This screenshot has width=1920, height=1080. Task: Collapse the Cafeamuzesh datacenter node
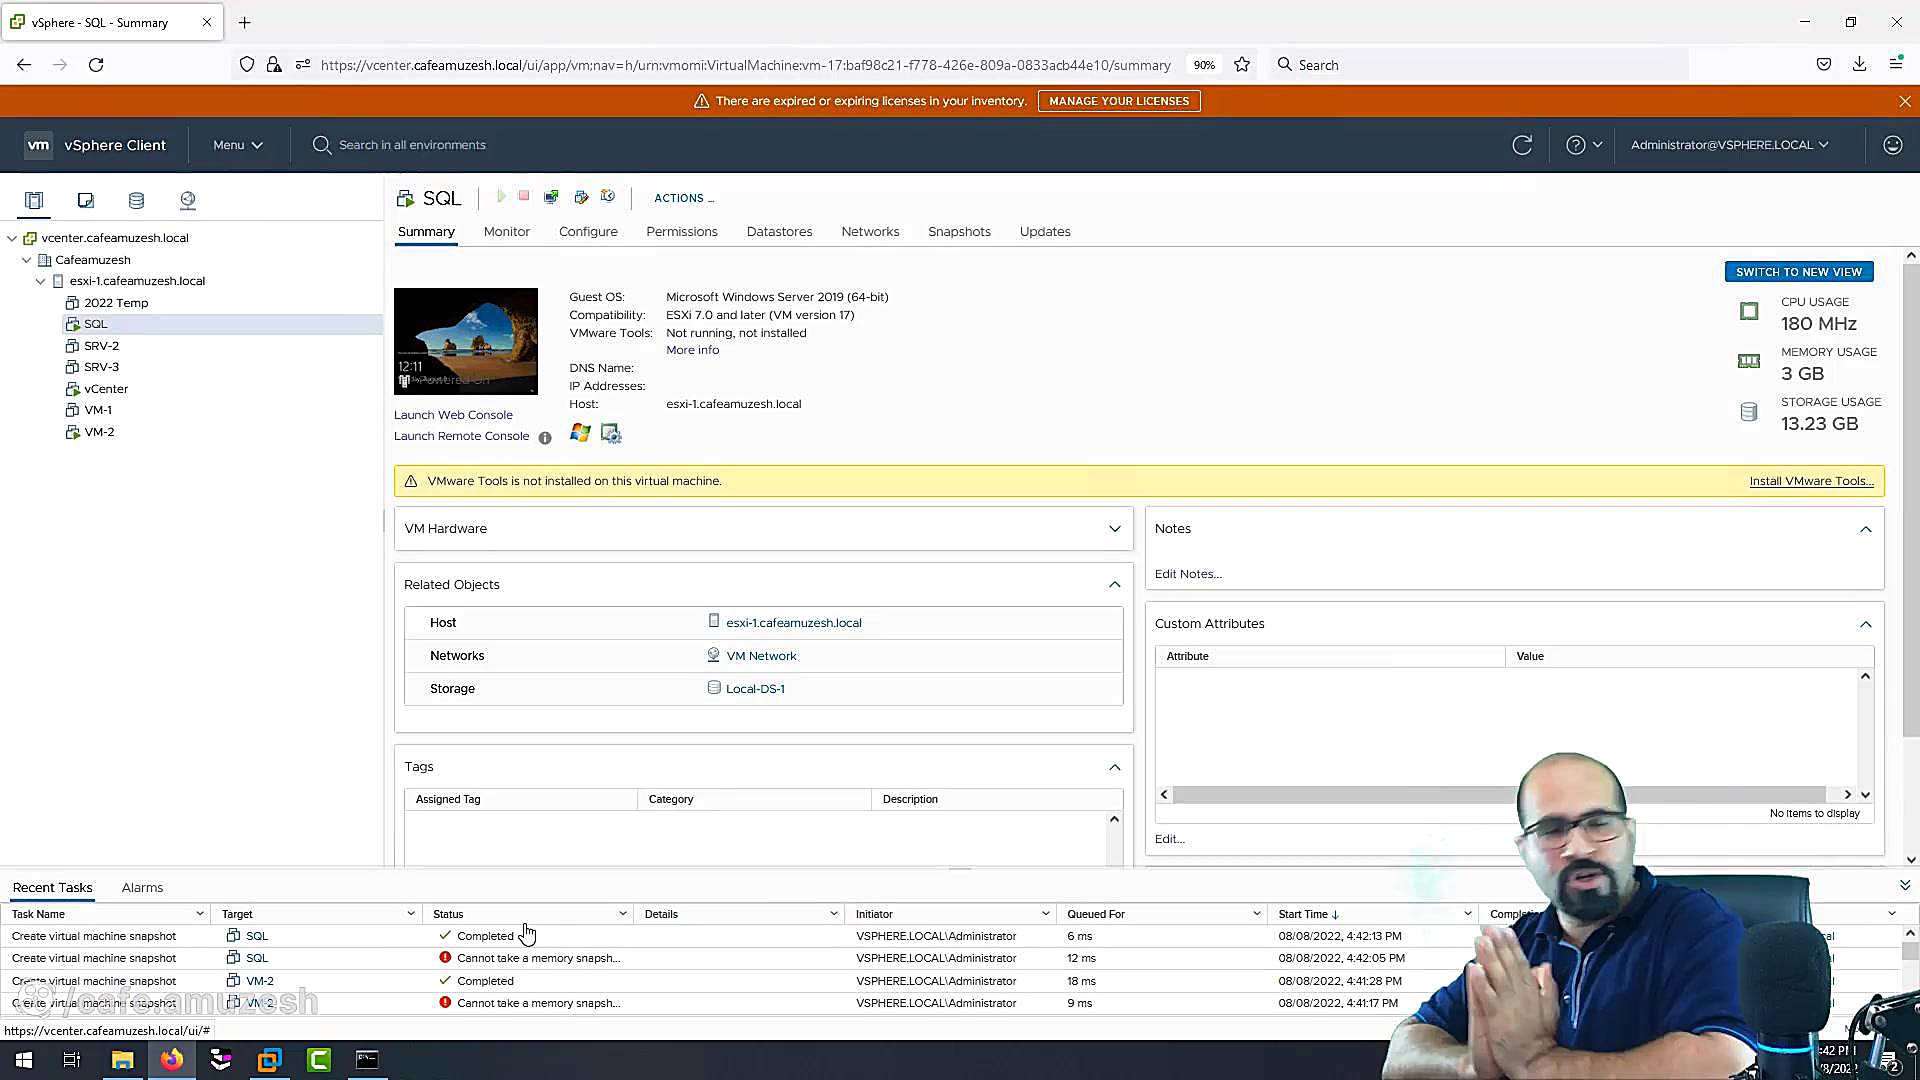27,260
